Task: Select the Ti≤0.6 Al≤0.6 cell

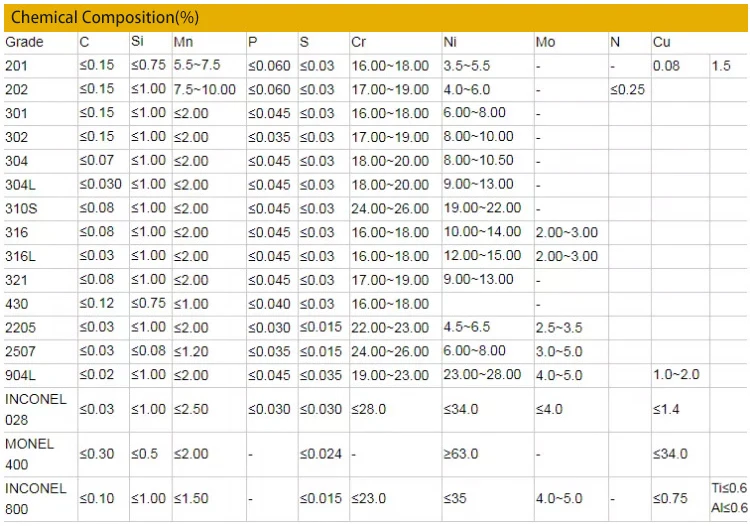Action: click(729, 498)
